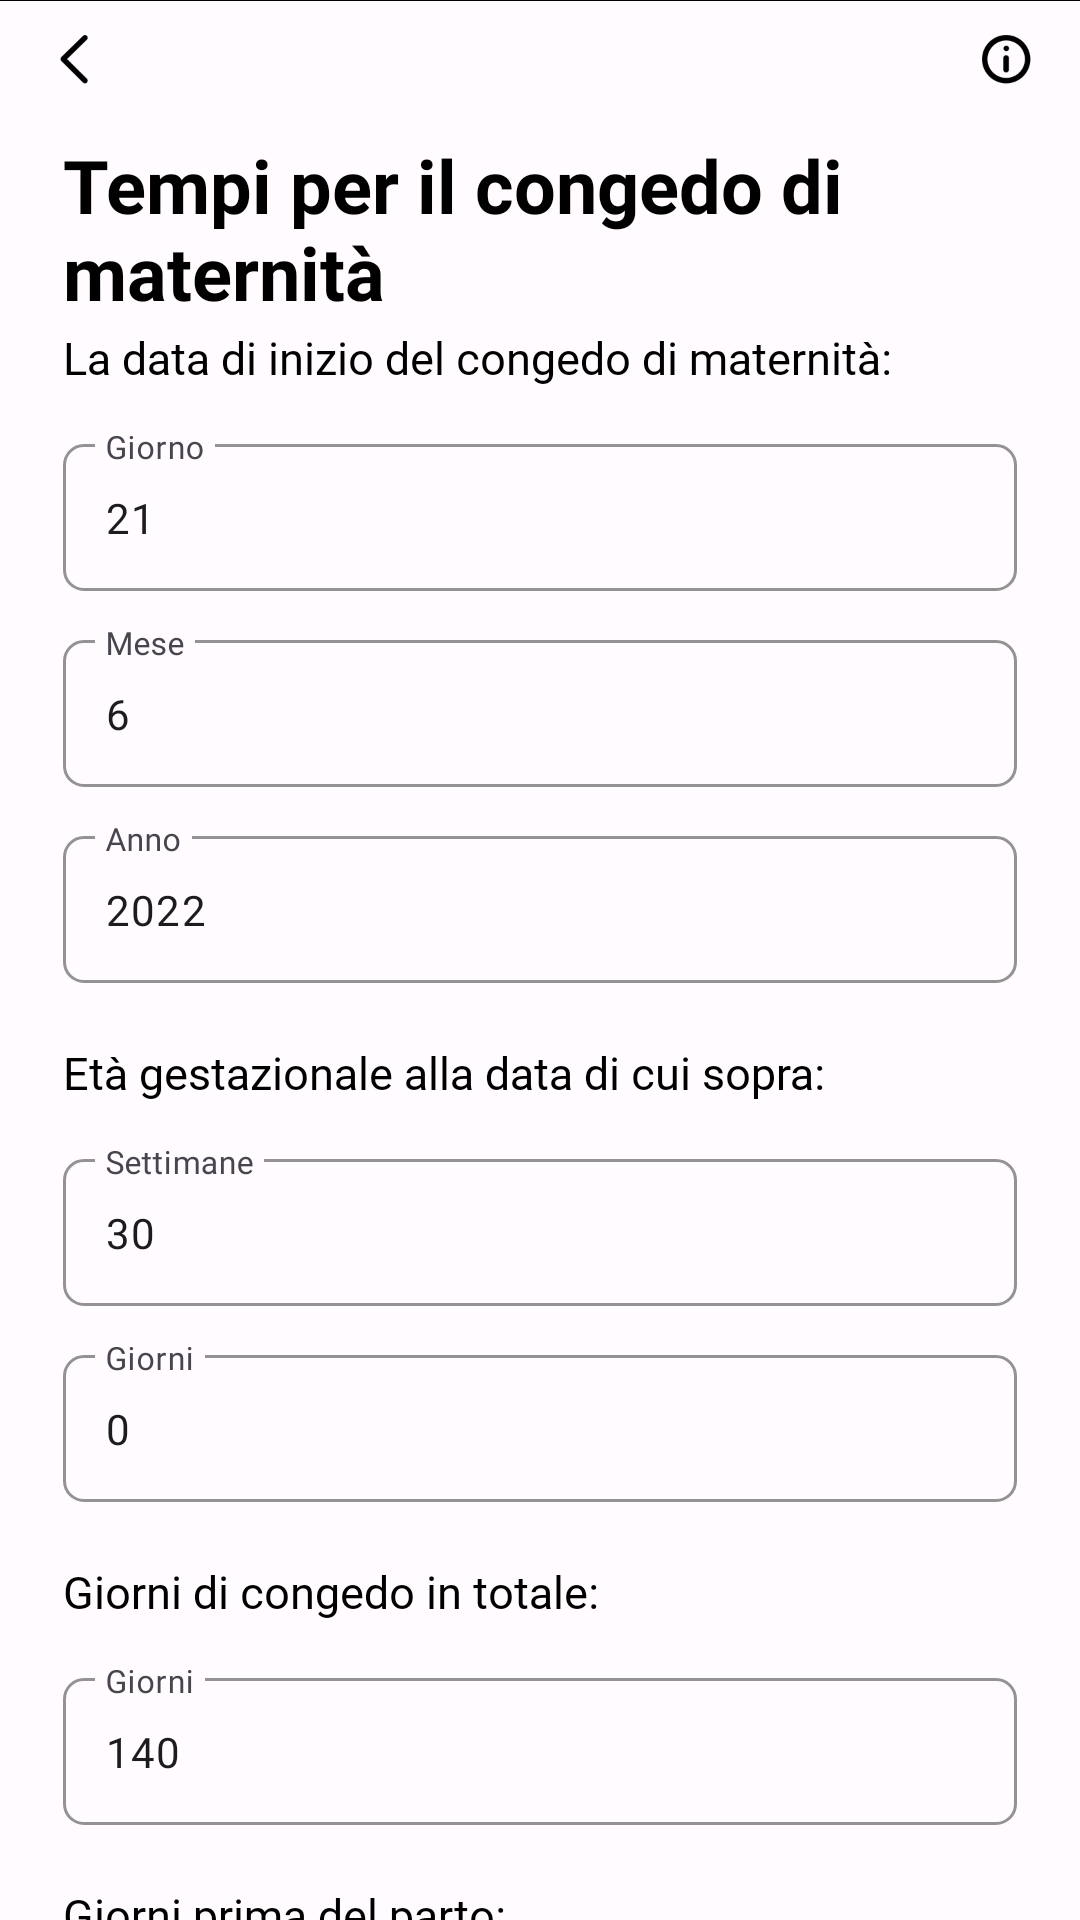Screen dimensions: 1080x1920
Task: Select the Giorni field containing 140
Action: click(x=540, y=1752)
